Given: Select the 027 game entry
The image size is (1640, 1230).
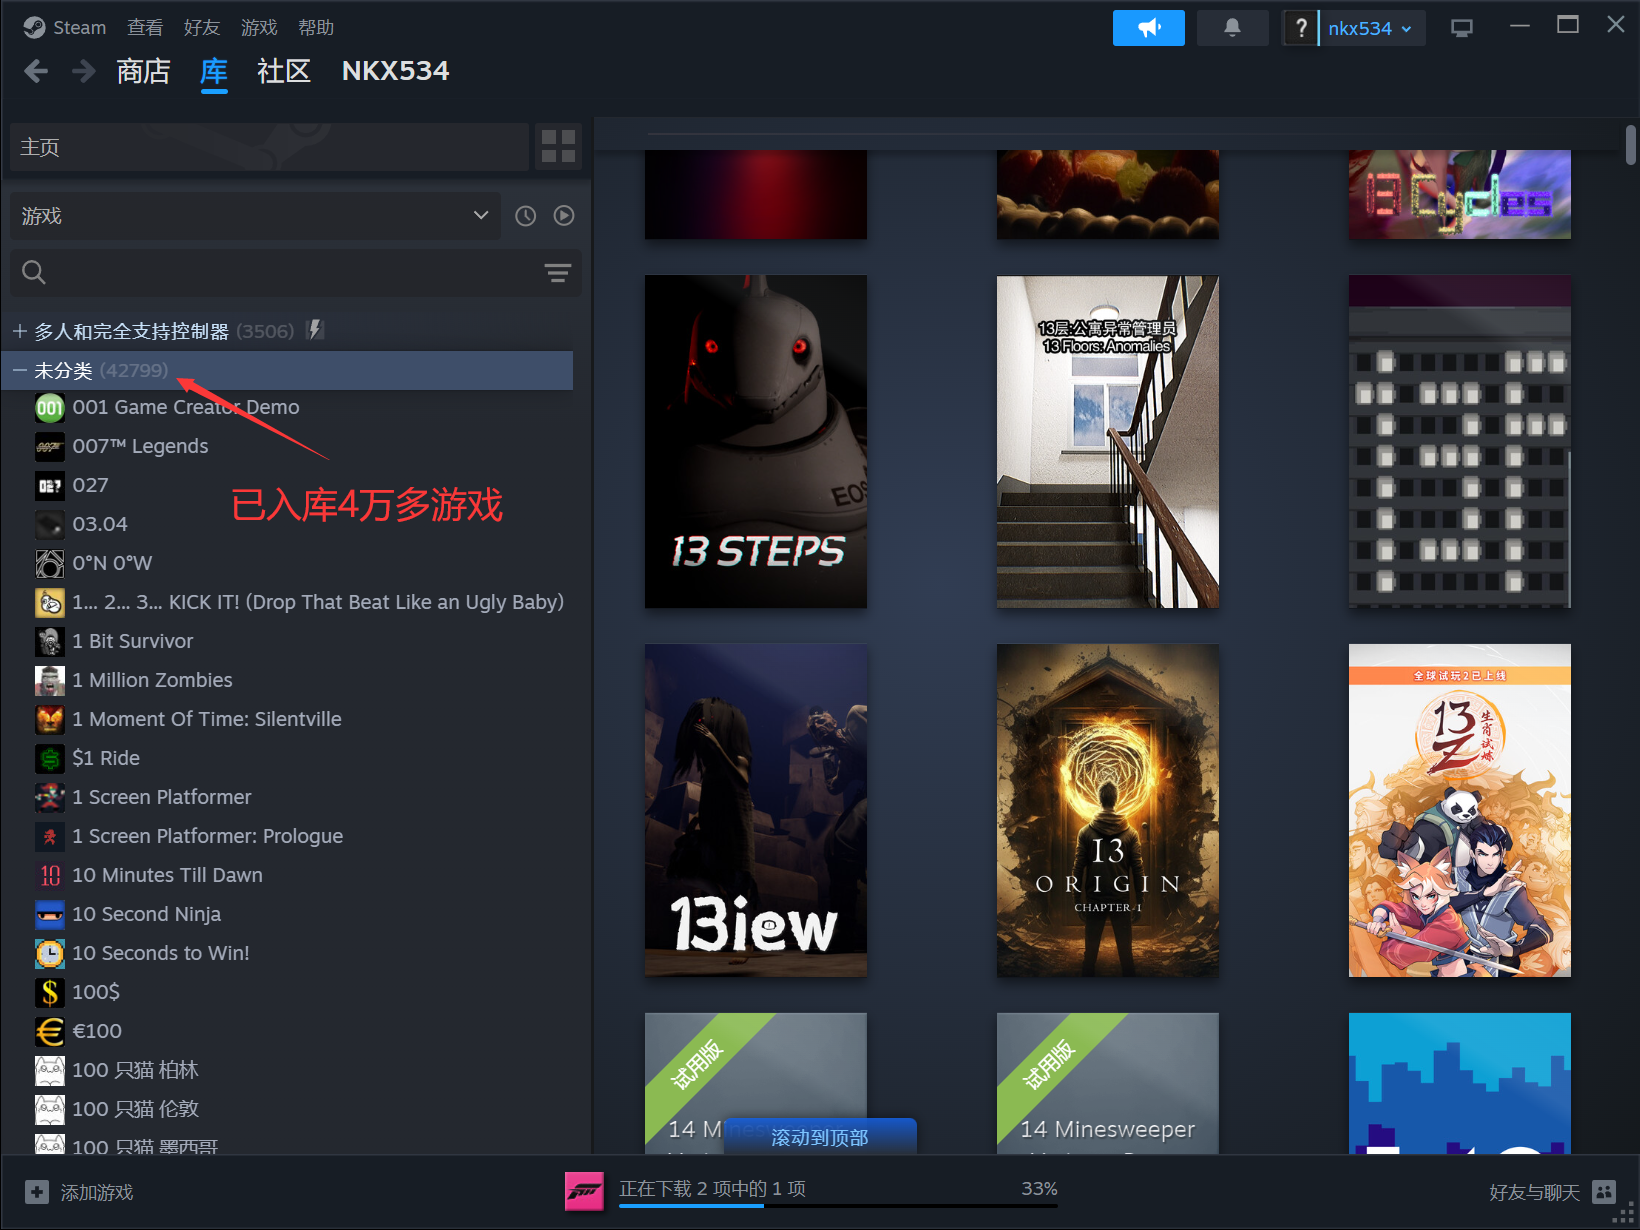Looking at the screenshot, I should 90,485.
